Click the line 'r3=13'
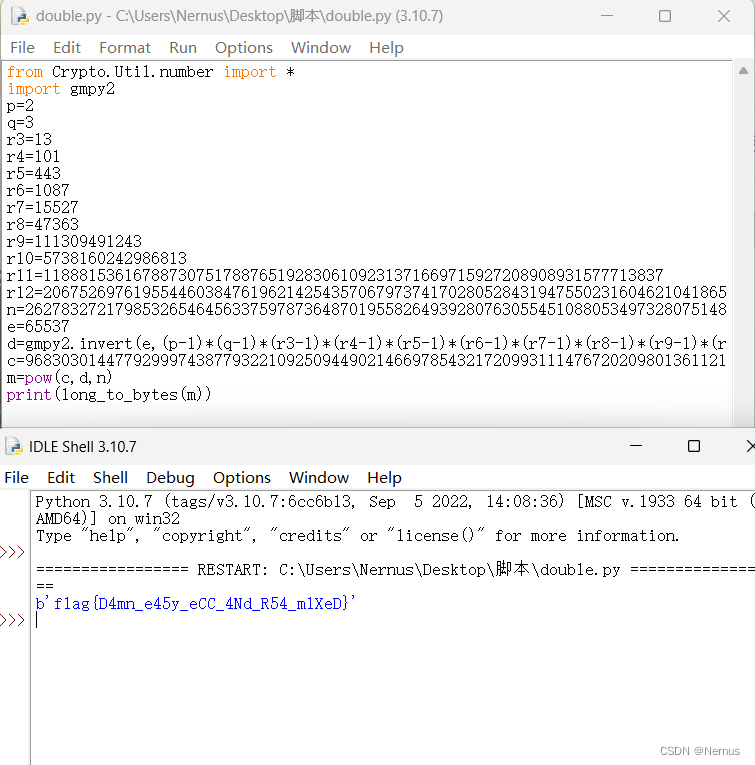Viewport: 755px width, 765px height. click(x=29, y=140)
